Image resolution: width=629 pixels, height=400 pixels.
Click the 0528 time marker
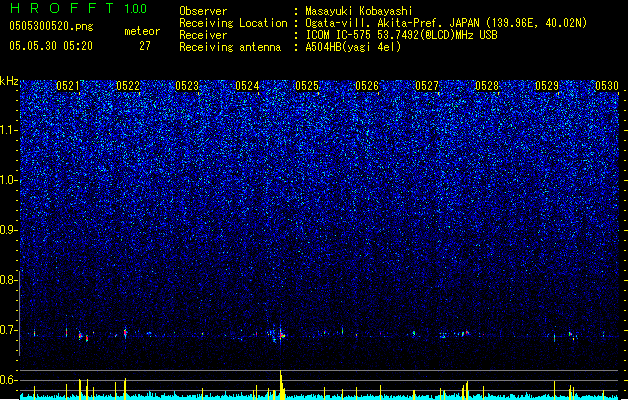(x=487, y=86)
